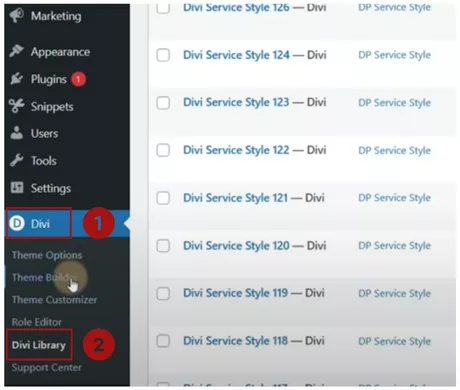The height and width of the screenshot is (390, 460).
Task: Click DP Service Style category for Style 121
Action: click(395, 198)
